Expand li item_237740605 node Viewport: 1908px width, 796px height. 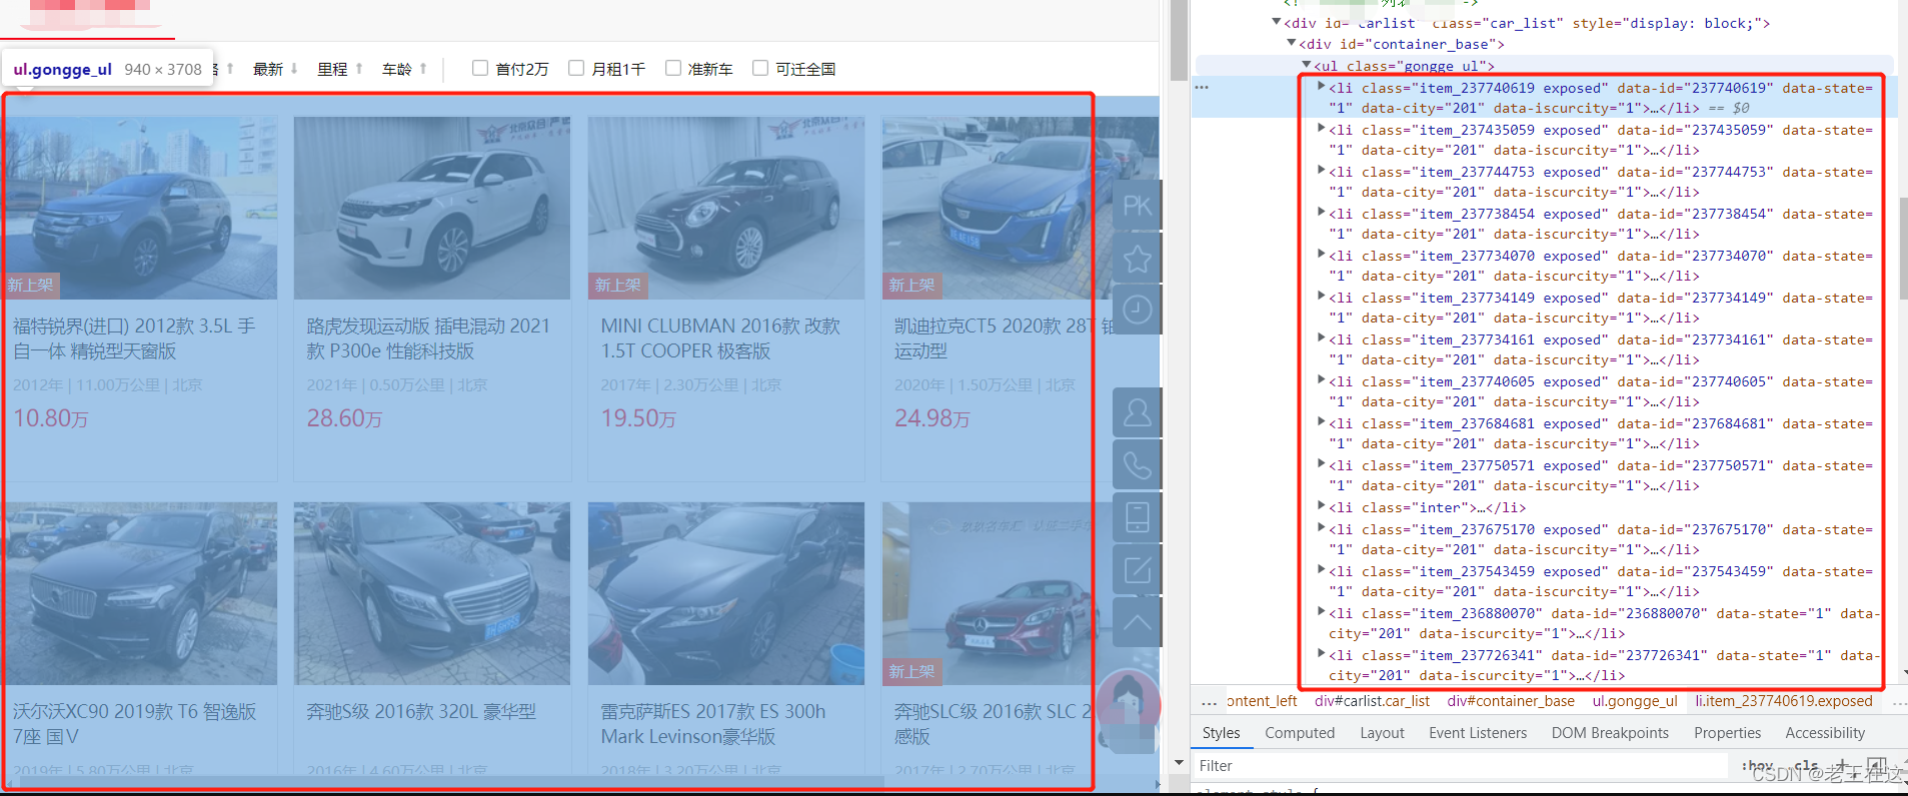(x=1321, y=381)
